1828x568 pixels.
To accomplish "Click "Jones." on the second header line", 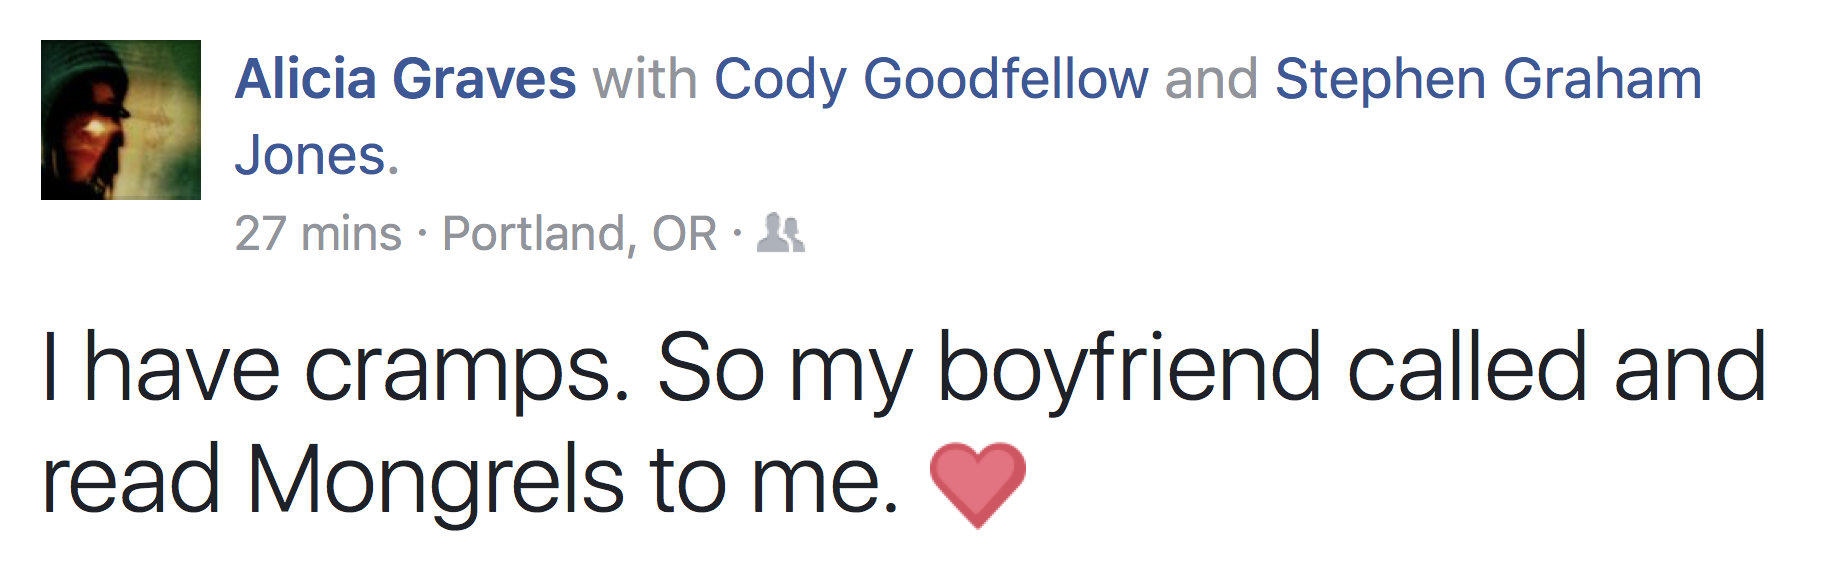I will pos(316,156).
